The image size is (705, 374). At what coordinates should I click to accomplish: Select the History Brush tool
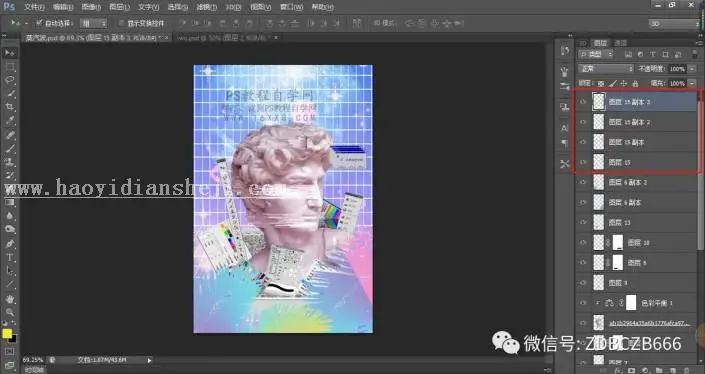click(x=9, y=175)
